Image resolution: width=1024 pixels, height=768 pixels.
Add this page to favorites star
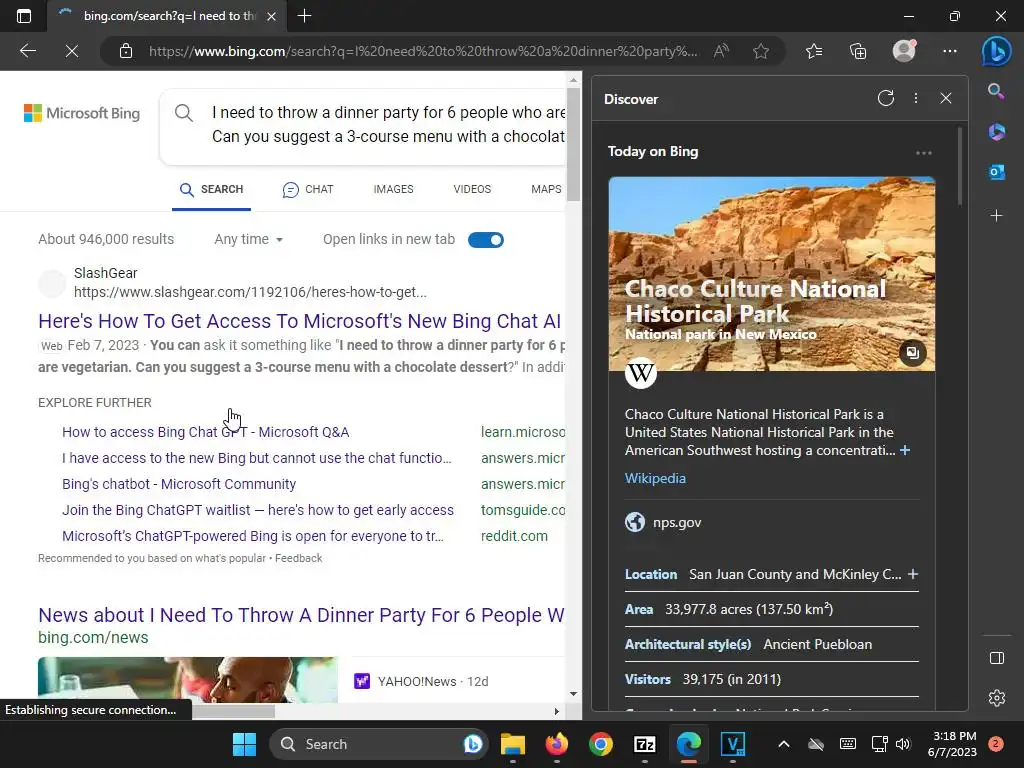click(x=761, y=51)
